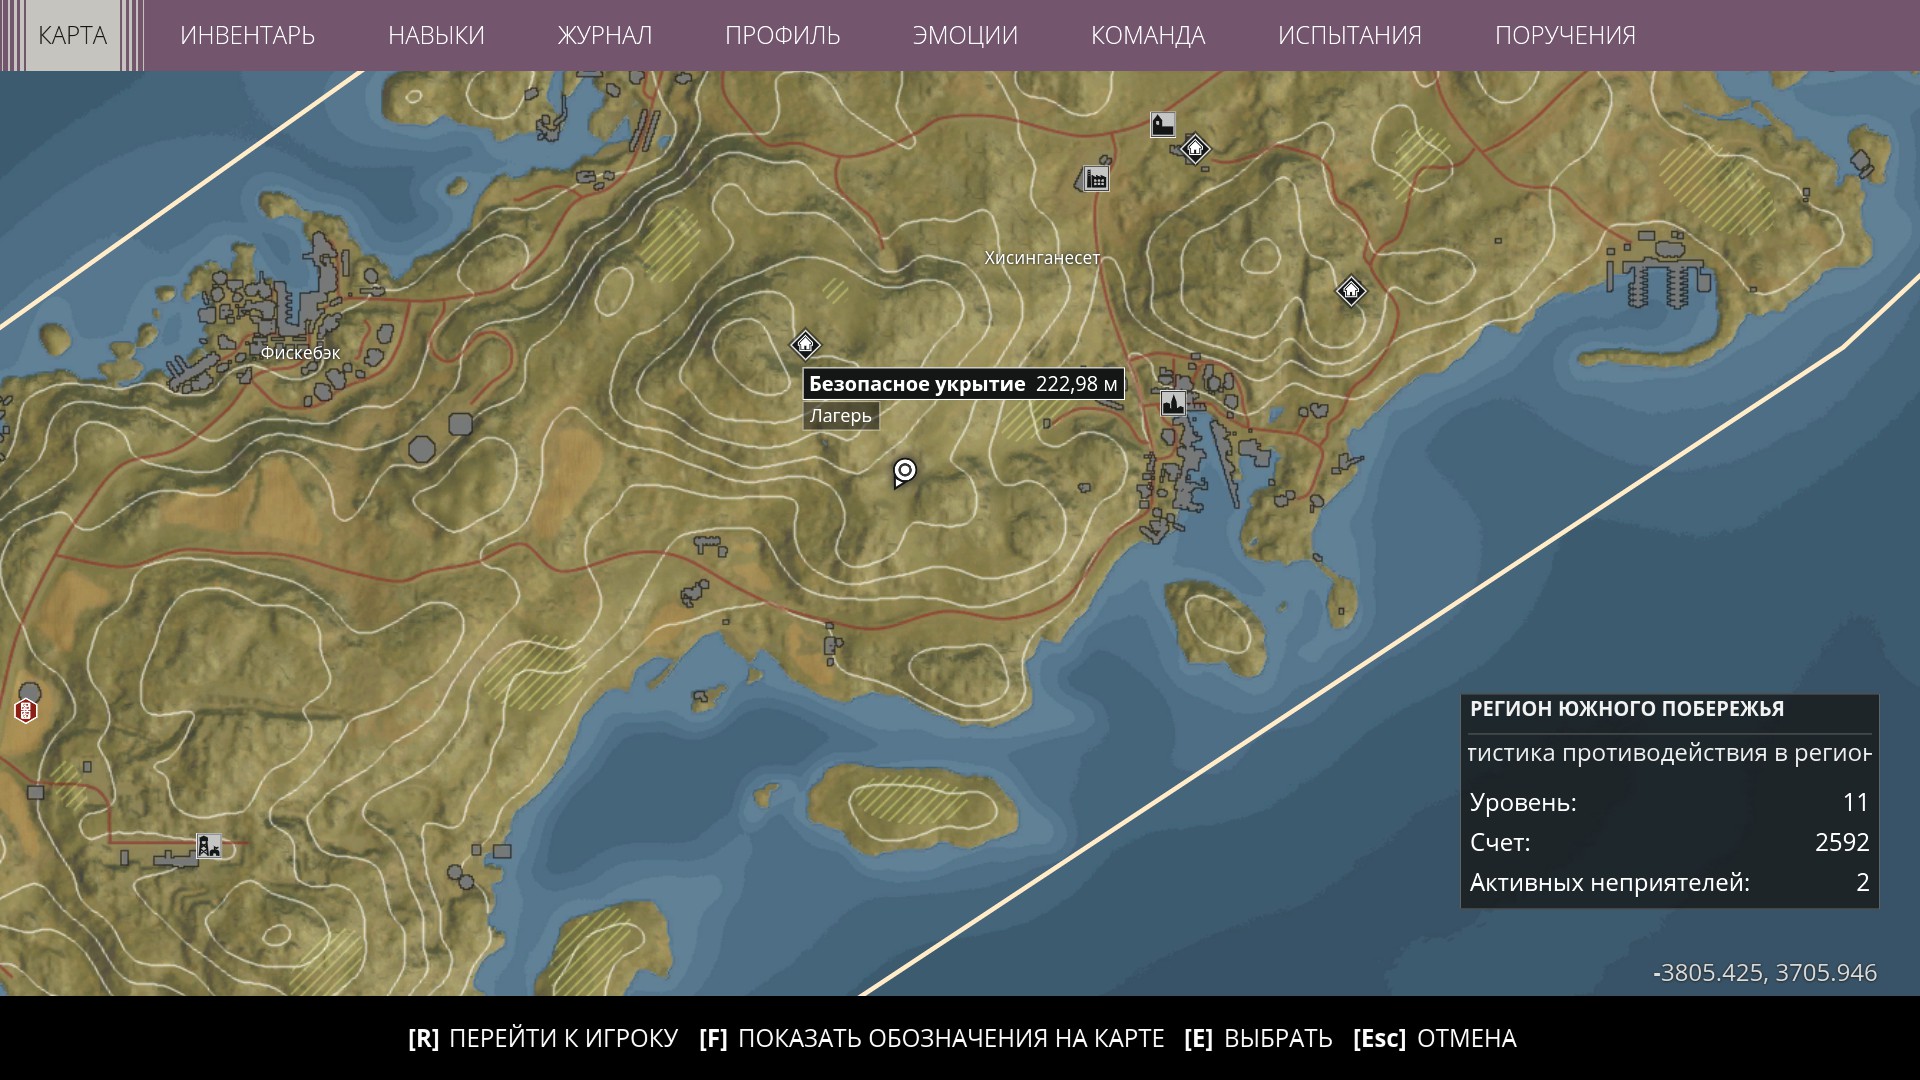The image size is (1920, 1080).
Task: Click the player position marker on the map
Action: (x=904, y=472)
